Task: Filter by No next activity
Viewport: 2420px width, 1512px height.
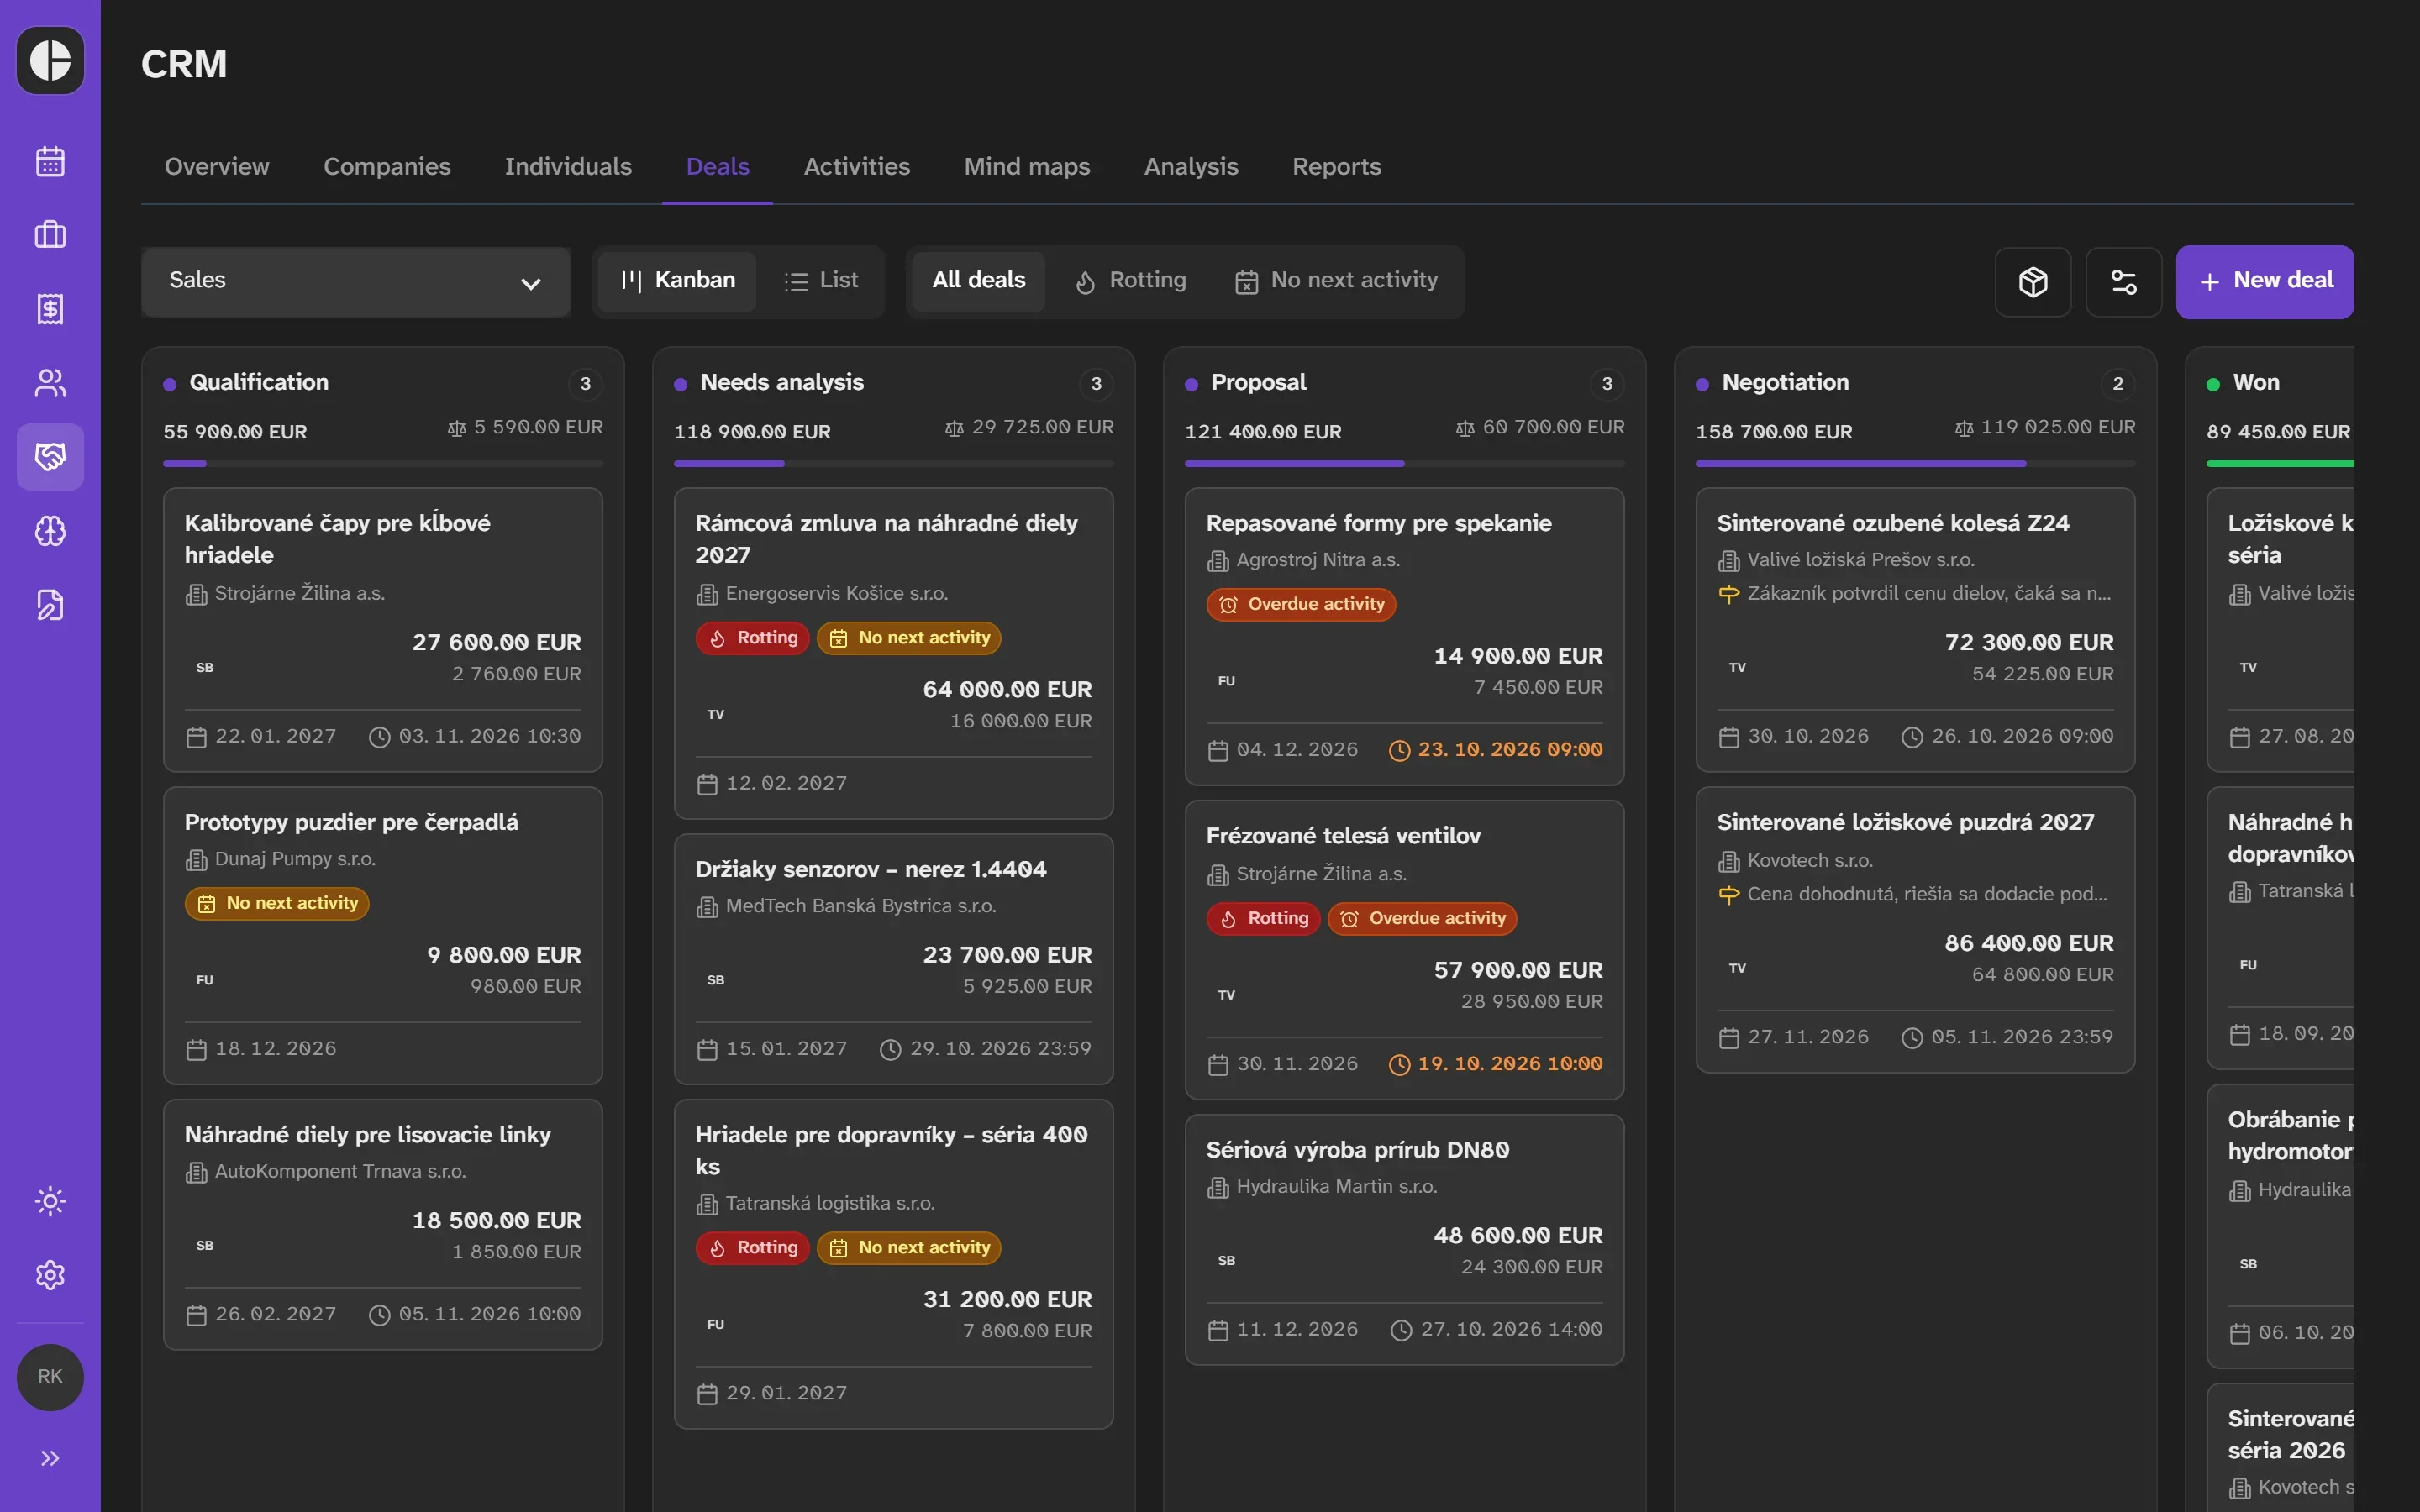Action: click(x=1336, y=281)
